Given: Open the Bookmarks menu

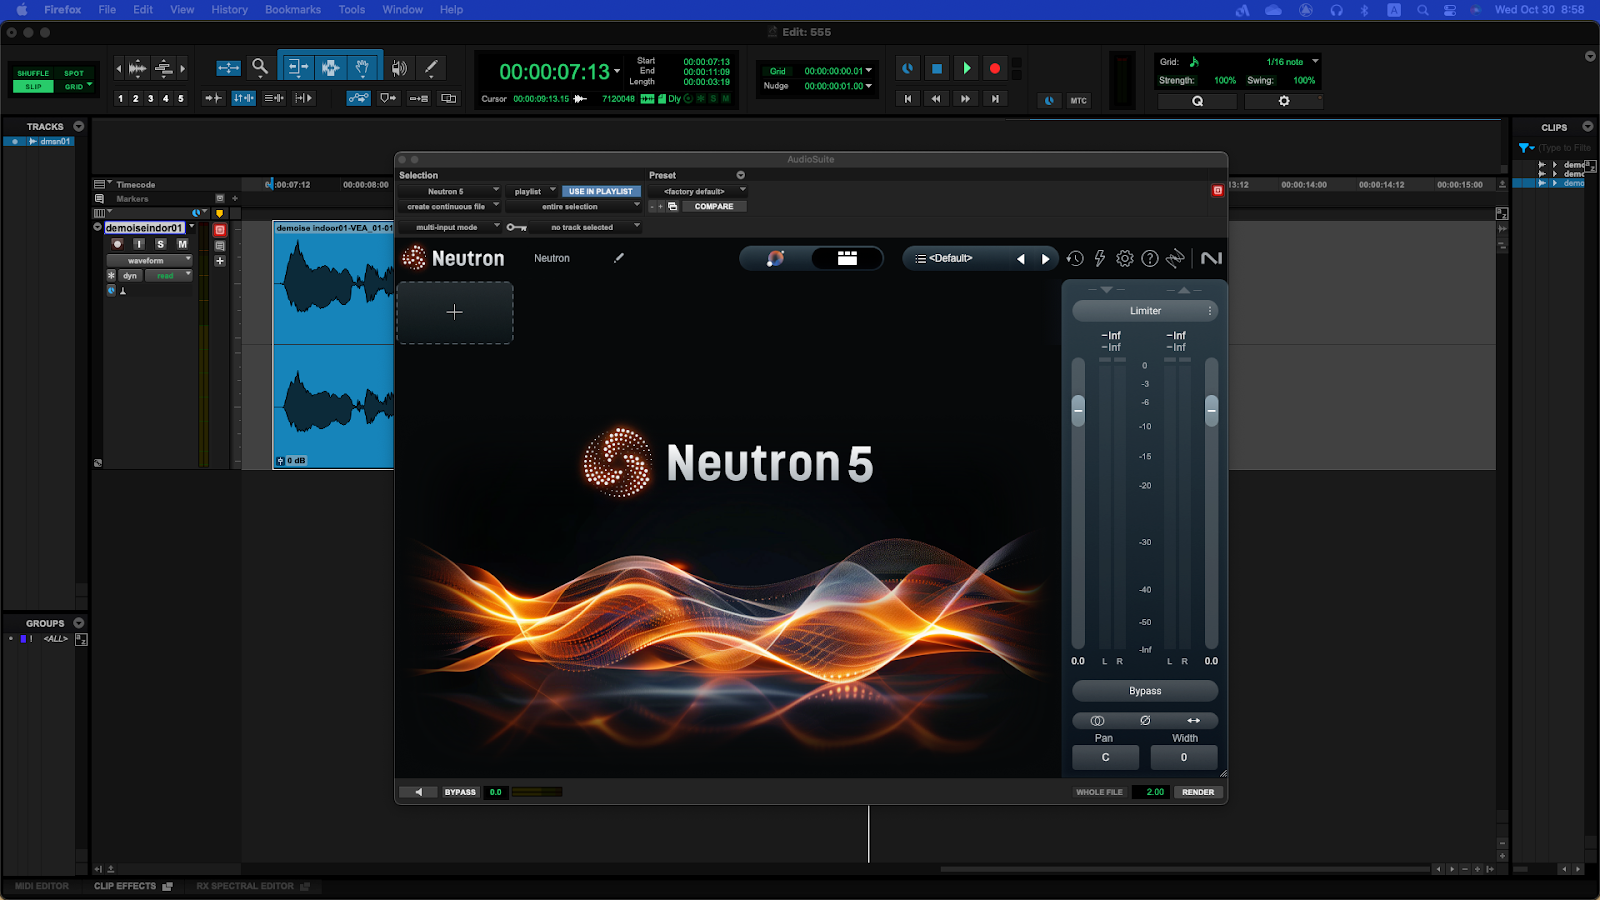Looking at the screenshot, I should 293,9.
